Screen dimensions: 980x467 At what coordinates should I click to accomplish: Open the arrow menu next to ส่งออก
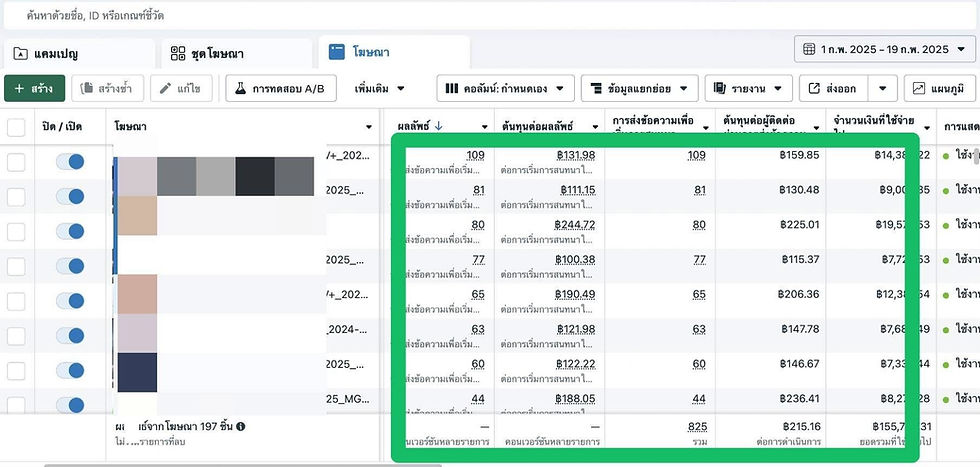tap(882, 88)
